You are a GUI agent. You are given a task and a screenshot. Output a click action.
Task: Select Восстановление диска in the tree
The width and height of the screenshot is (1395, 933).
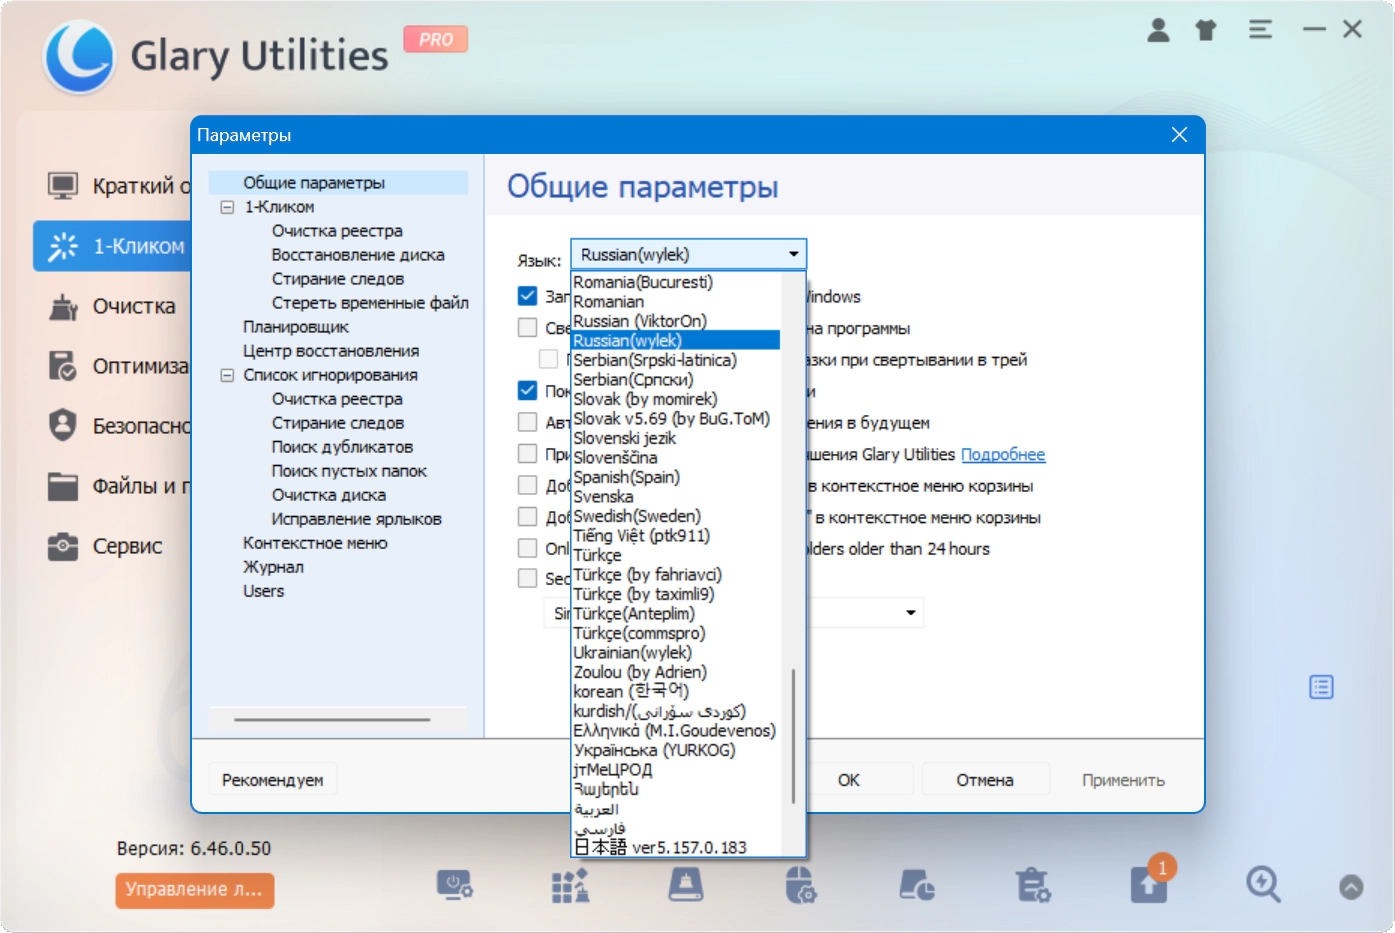(x=358, y=255)
